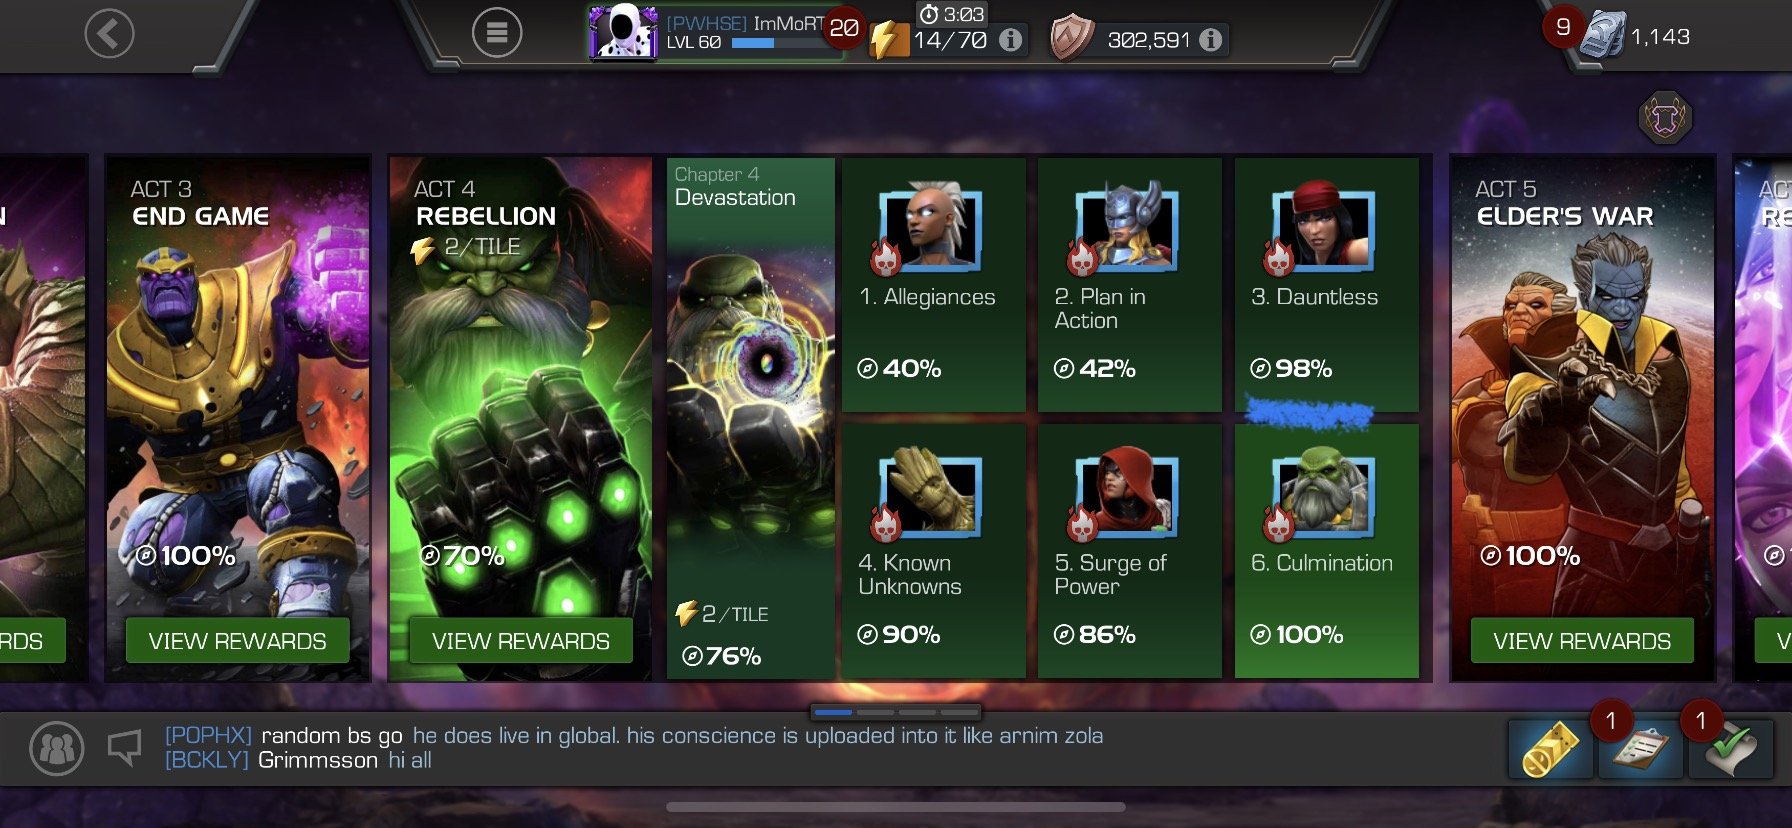
Task: Open quest 3. Dauntless tile
Action: 1326,284
